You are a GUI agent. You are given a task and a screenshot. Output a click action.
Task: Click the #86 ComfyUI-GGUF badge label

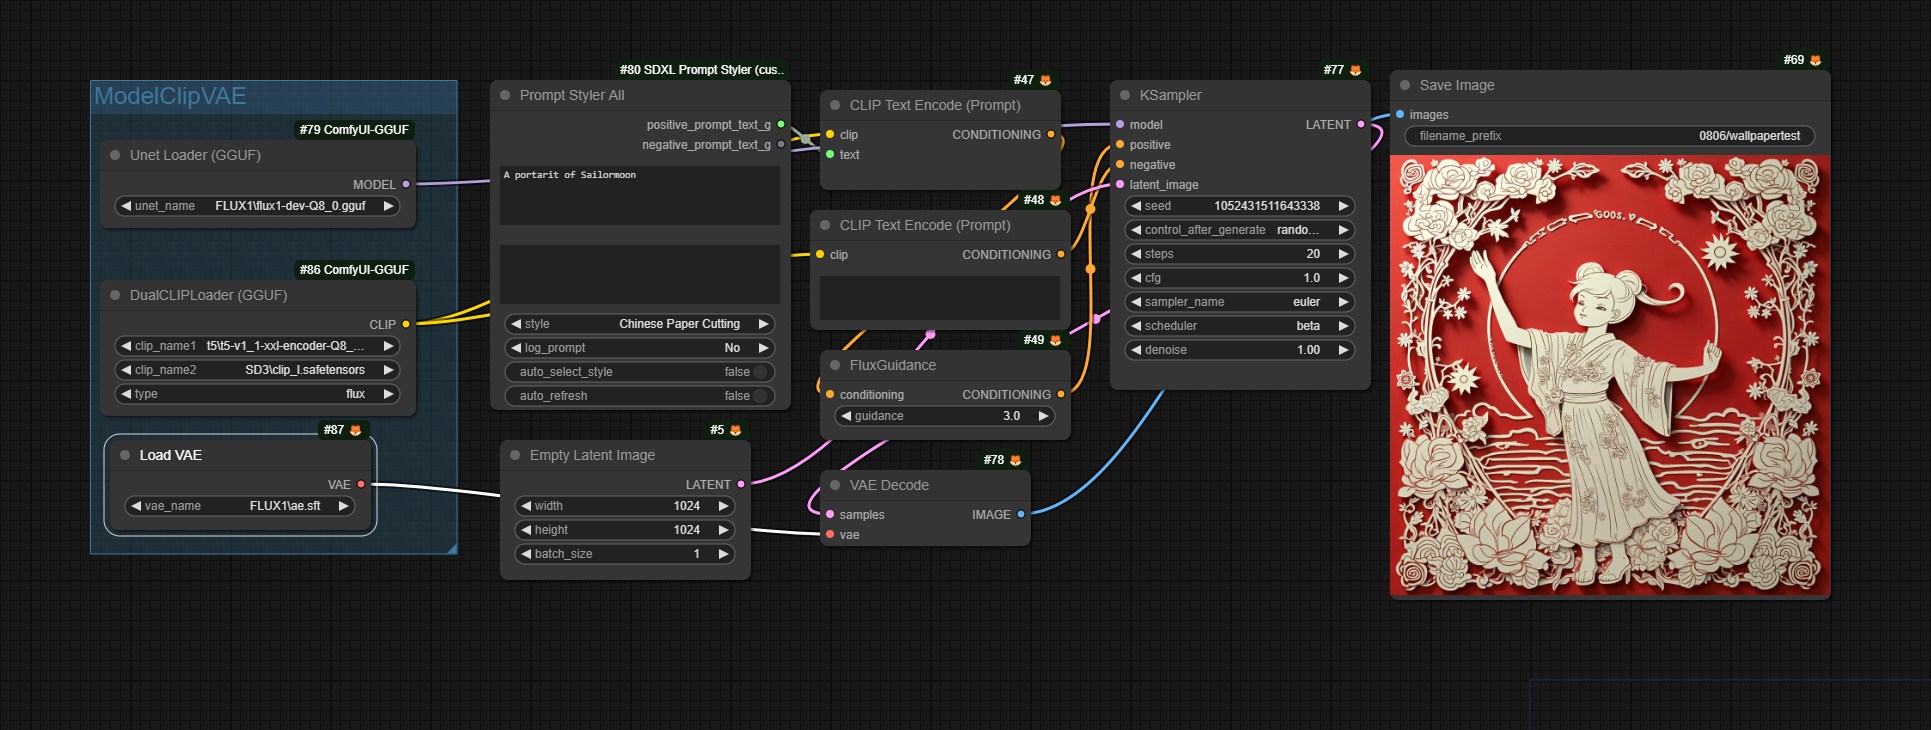[x=354, y=270]
